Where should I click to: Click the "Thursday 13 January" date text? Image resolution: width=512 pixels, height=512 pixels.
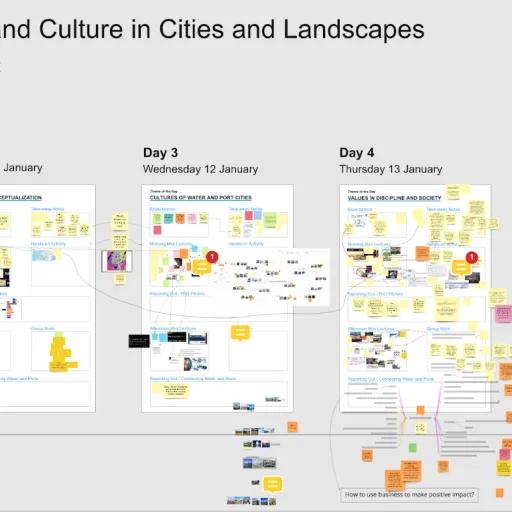click(x=391, y=169)
